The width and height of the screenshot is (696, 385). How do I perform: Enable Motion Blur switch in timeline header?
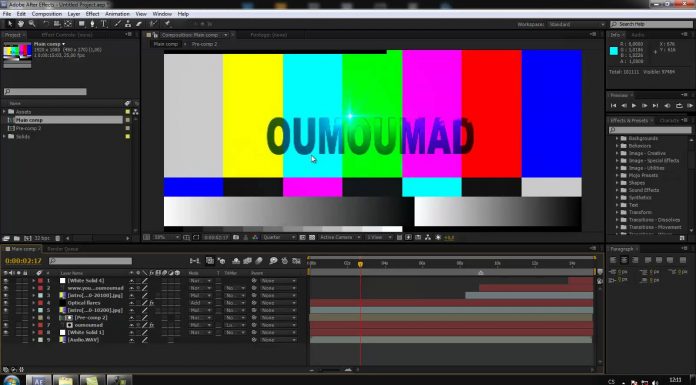(259, 261)
